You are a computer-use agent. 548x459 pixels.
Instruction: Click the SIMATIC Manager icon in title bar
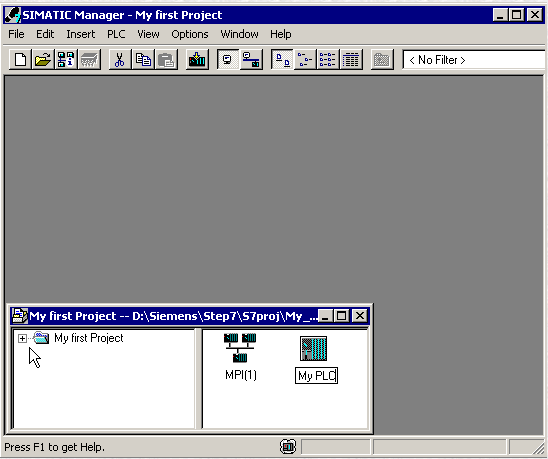point(13,15)
